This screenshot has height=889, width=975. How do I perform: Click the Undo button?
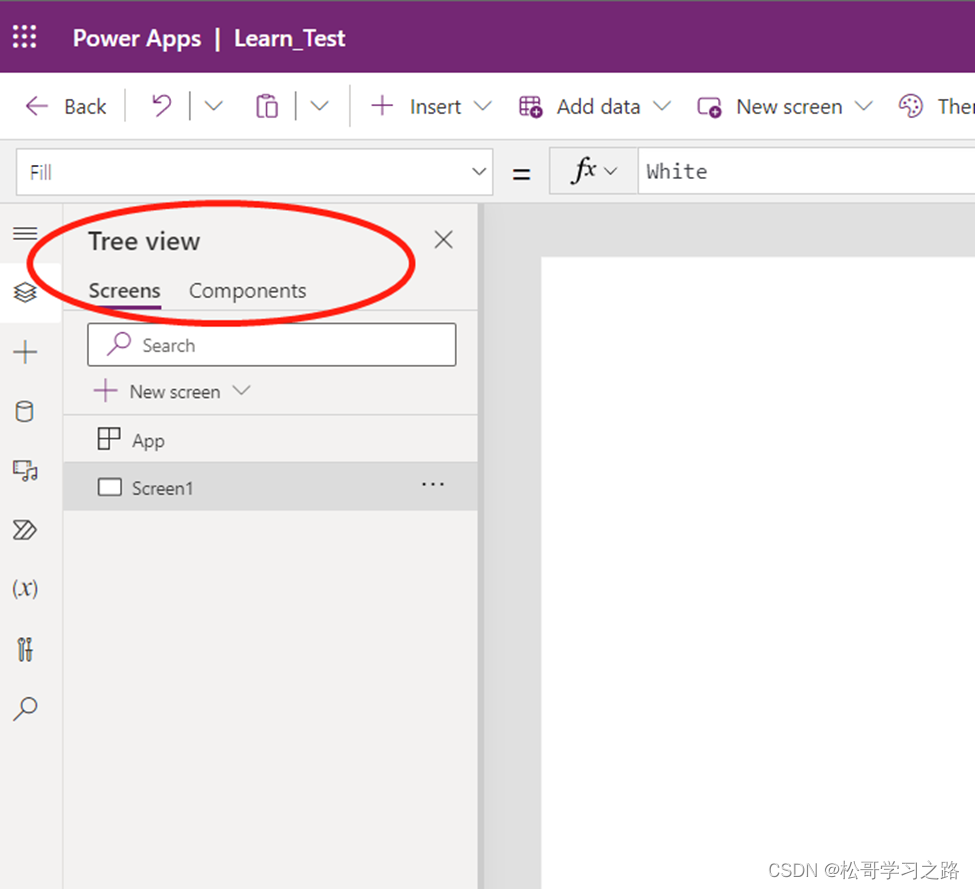click(161, 106)
